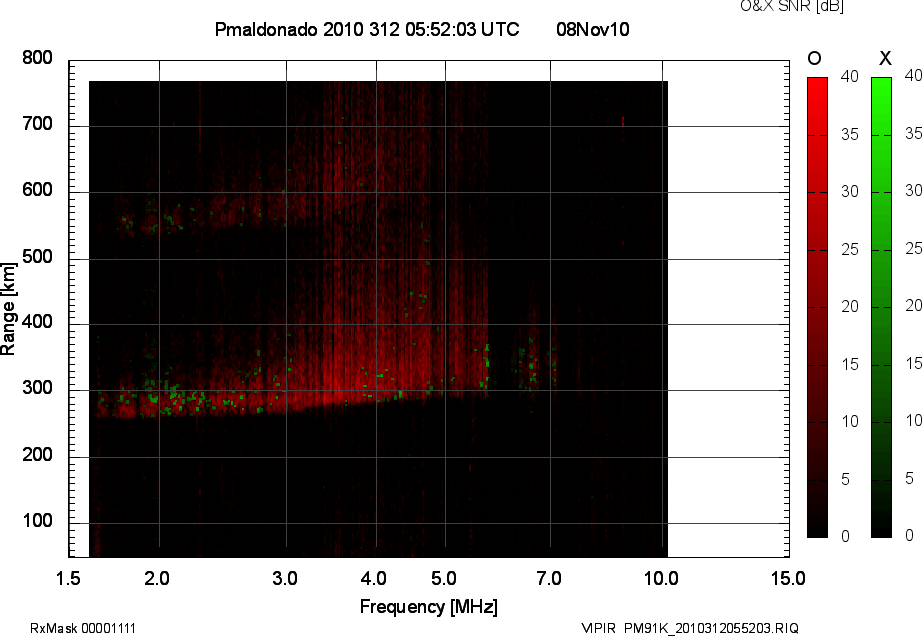This screenshot has width=922, height=636.
Task: Click the 10.0 frequency tick label
Action: coord(661,578)
